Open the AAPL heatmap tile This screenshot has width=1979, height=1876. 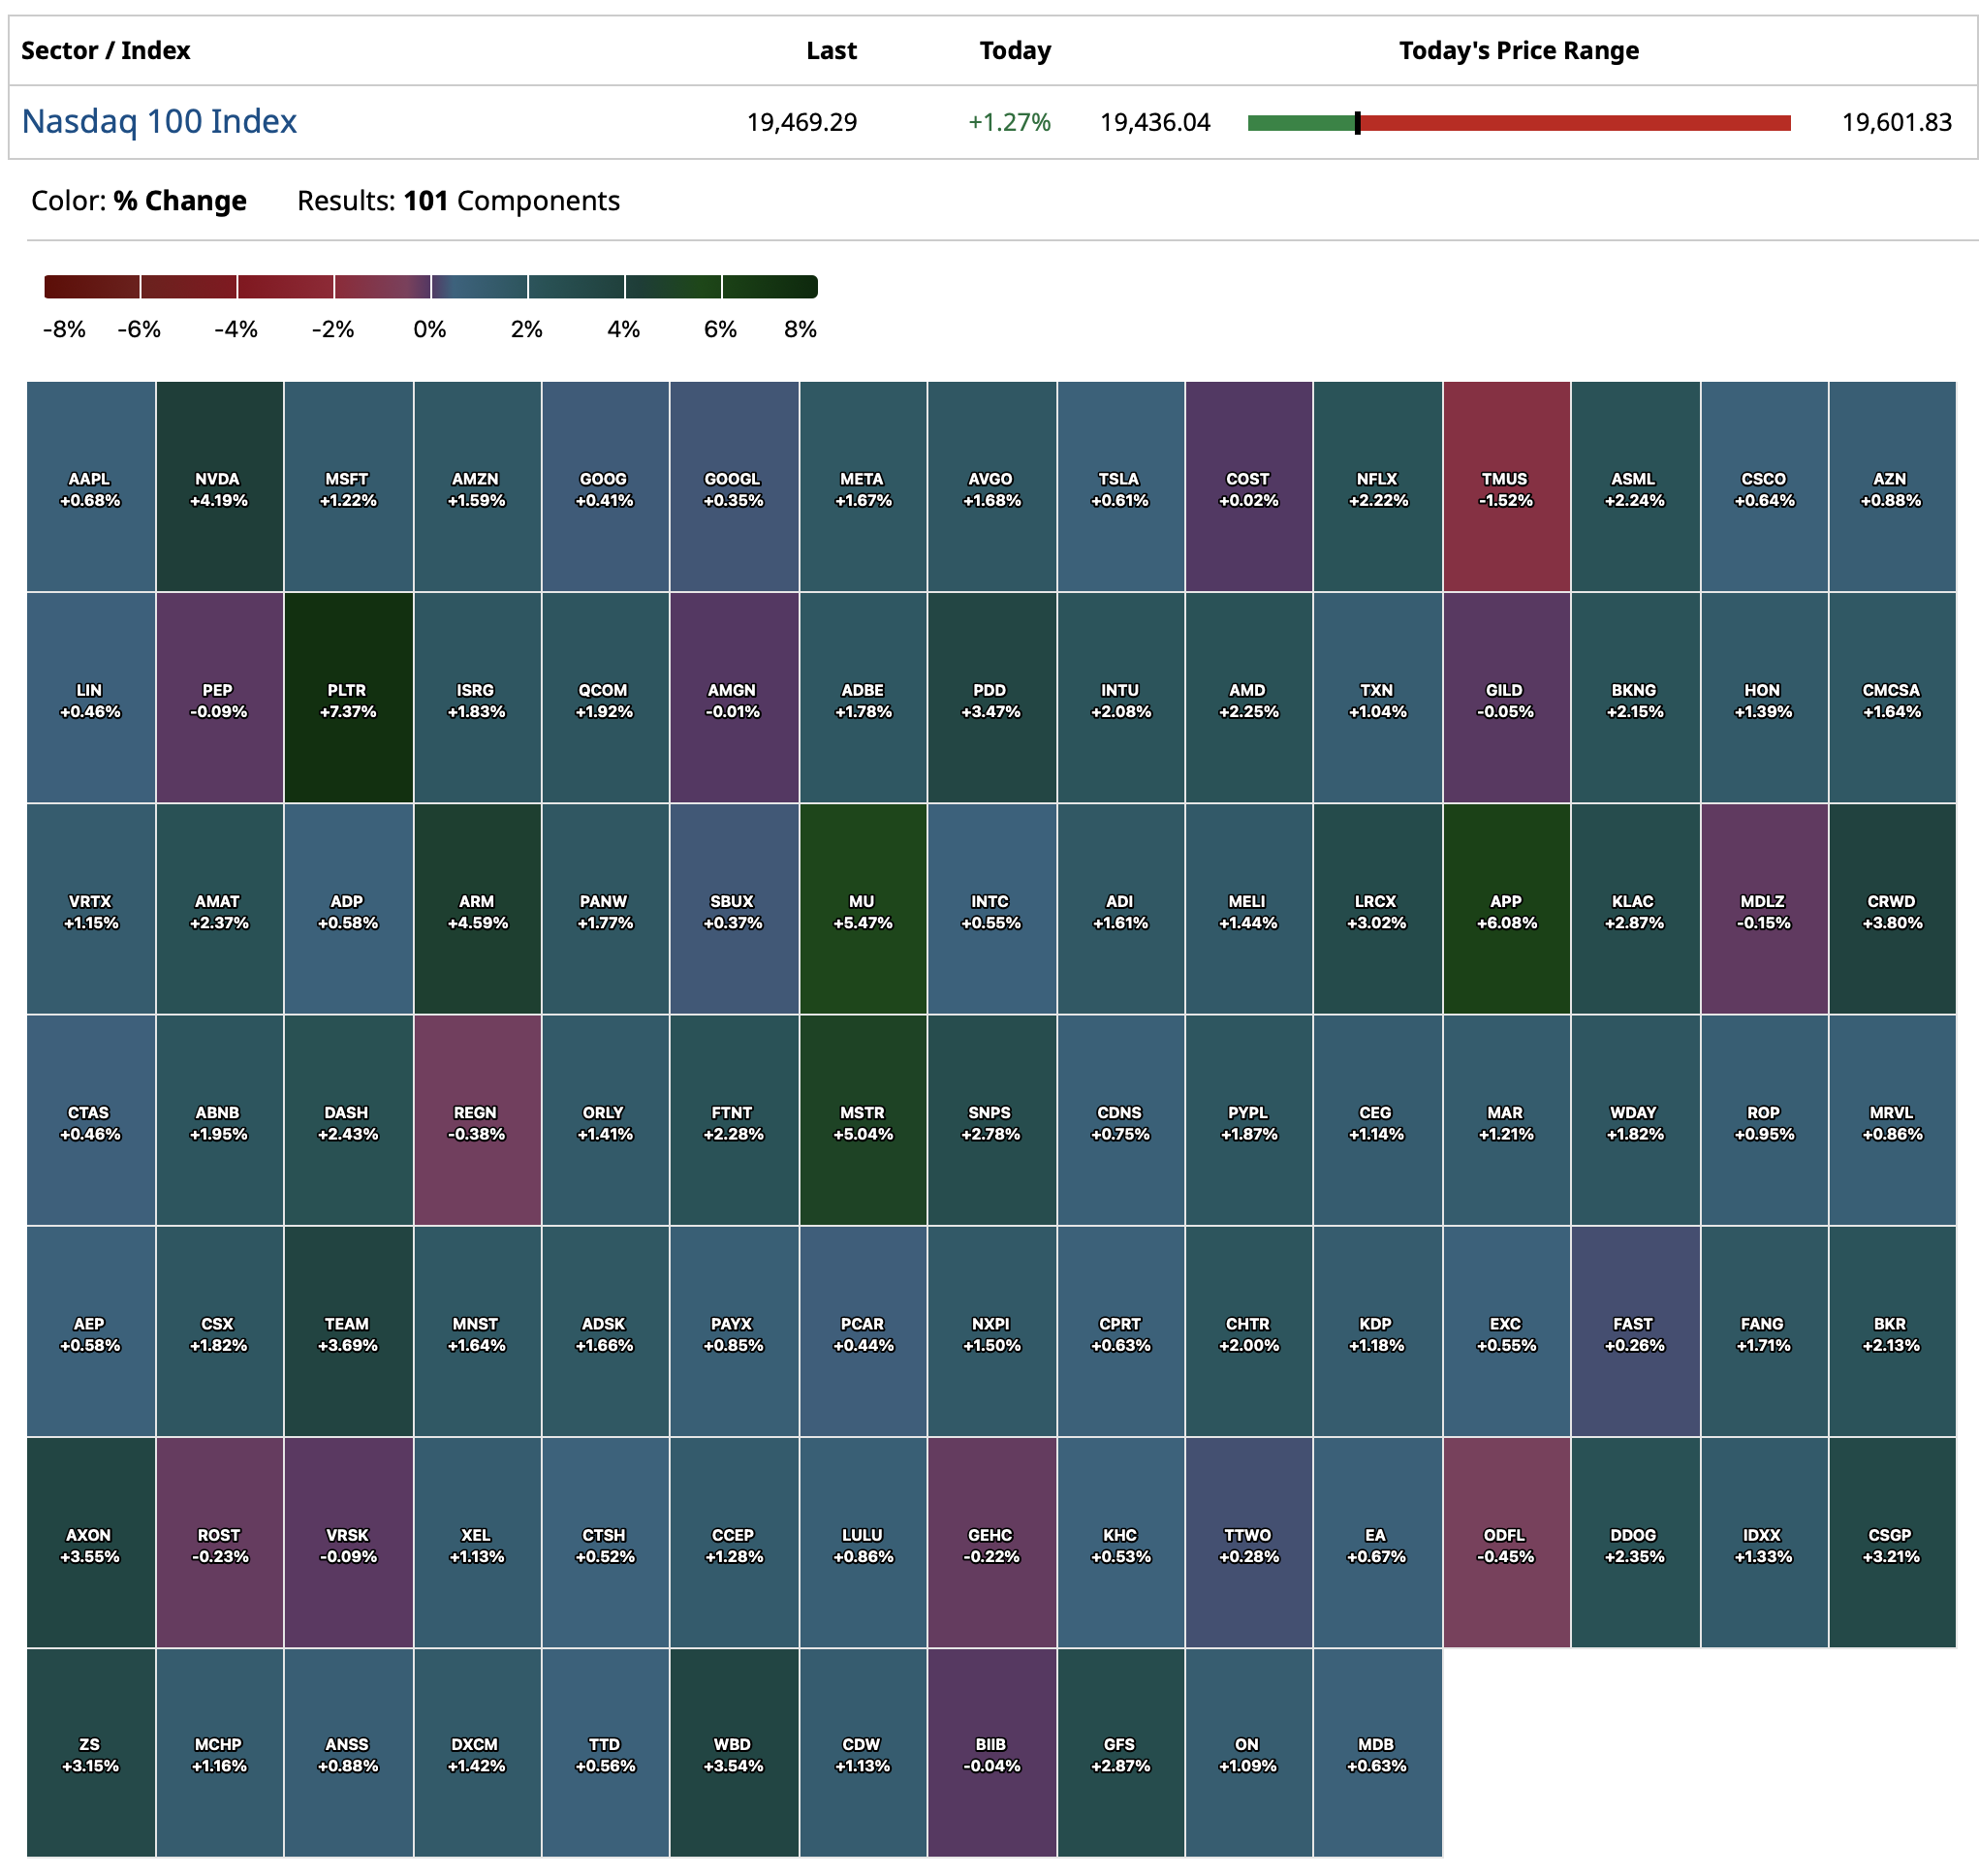90,487
